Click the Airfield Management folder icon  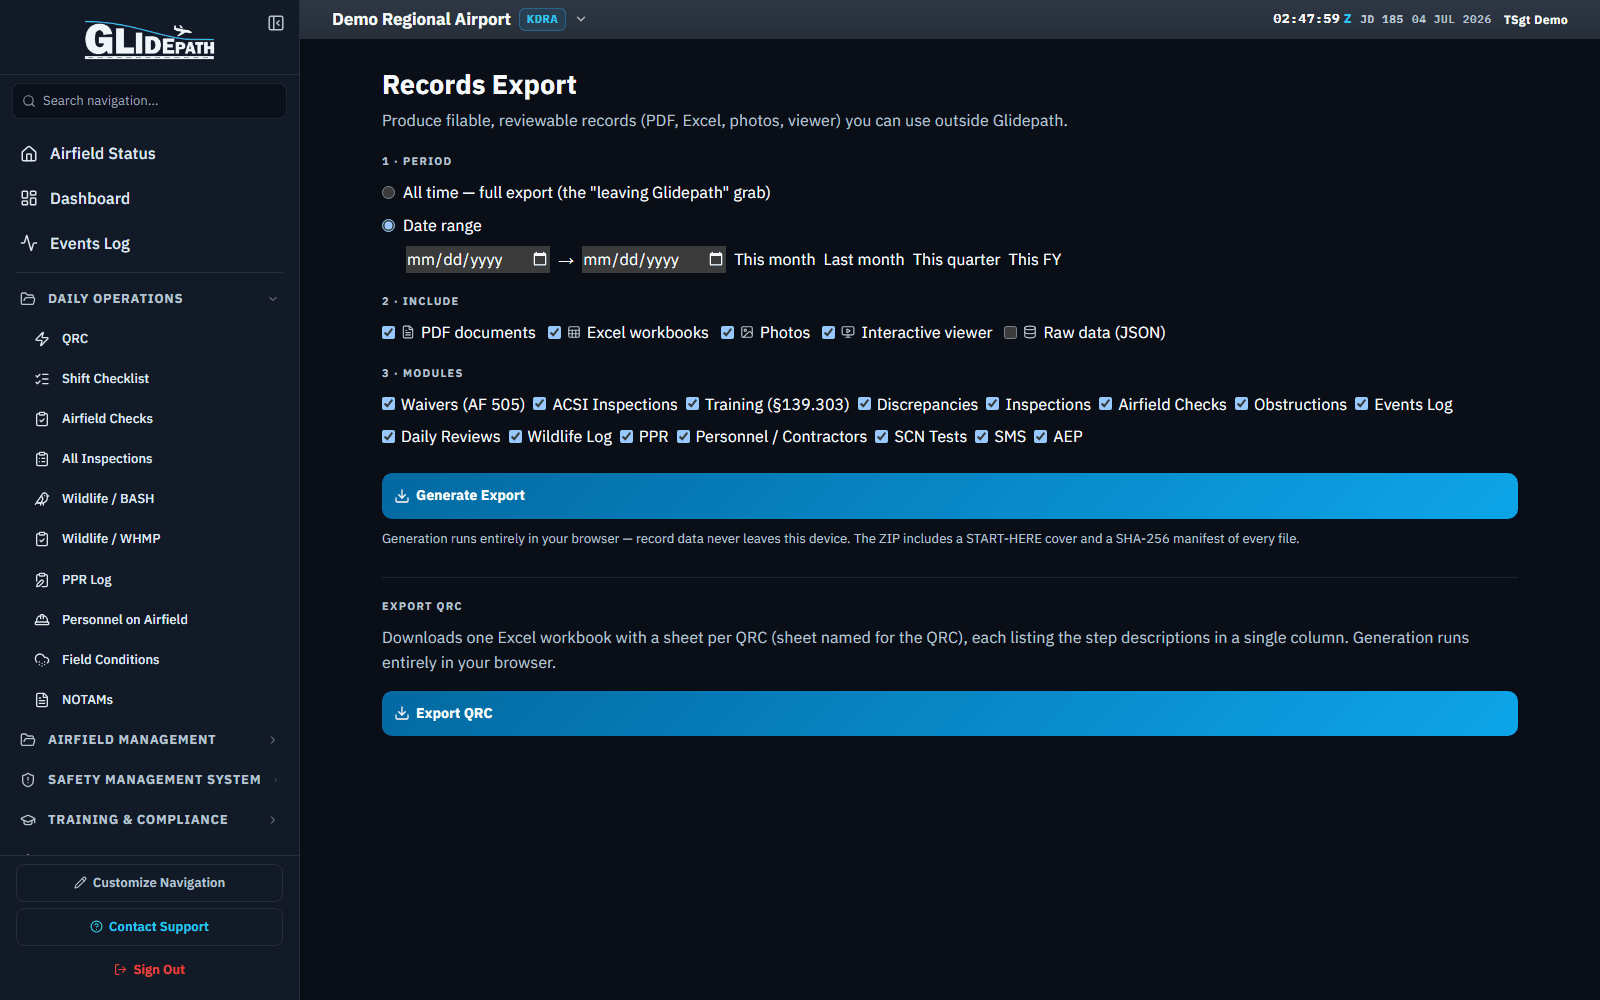(28, 740)
